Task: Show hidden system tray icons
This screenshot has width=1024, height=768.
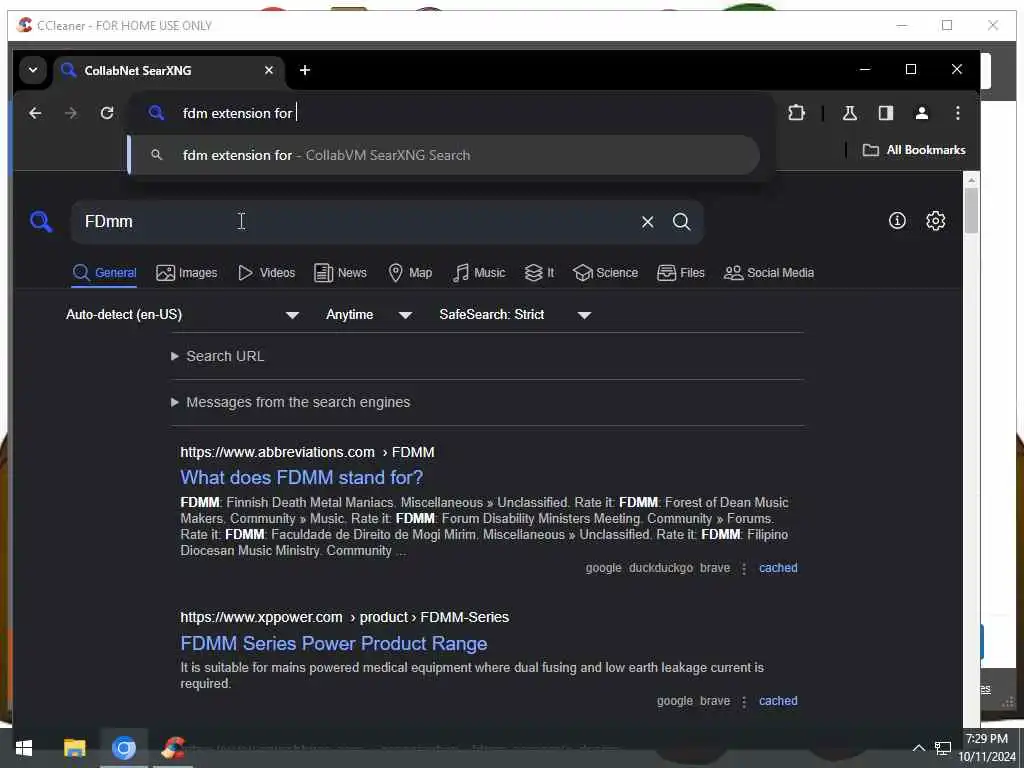Action: 918,748
